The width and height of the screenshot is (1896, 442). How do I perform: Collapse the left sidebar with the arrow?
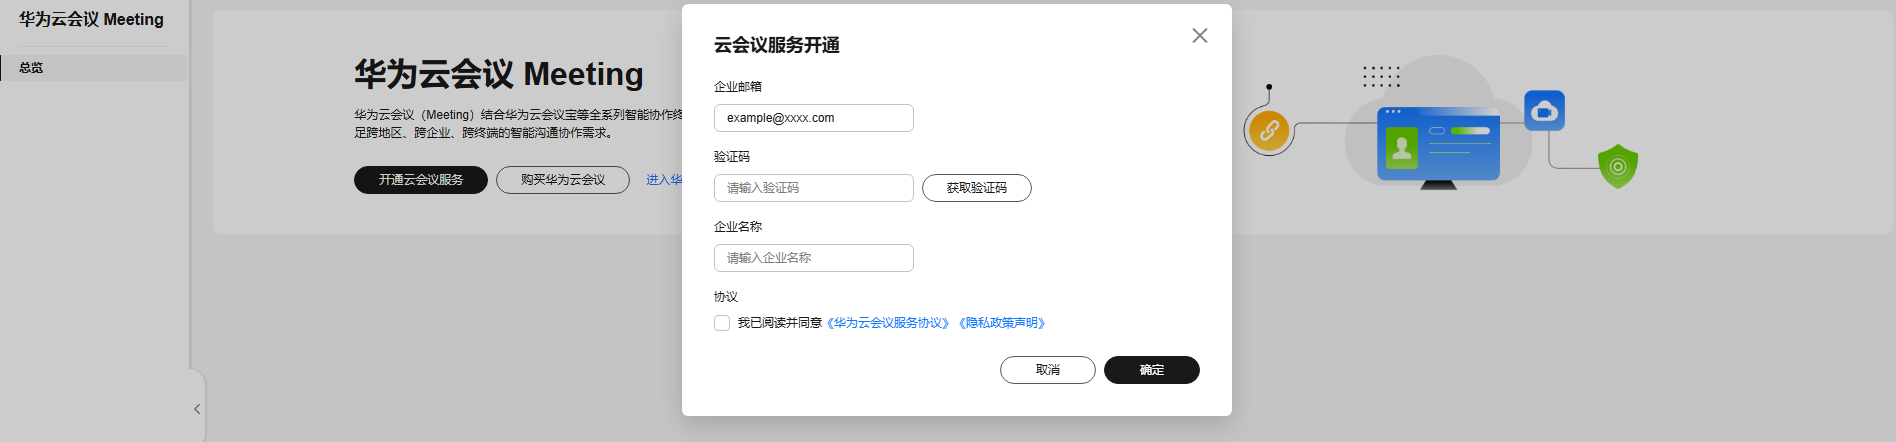pos(197,409)
